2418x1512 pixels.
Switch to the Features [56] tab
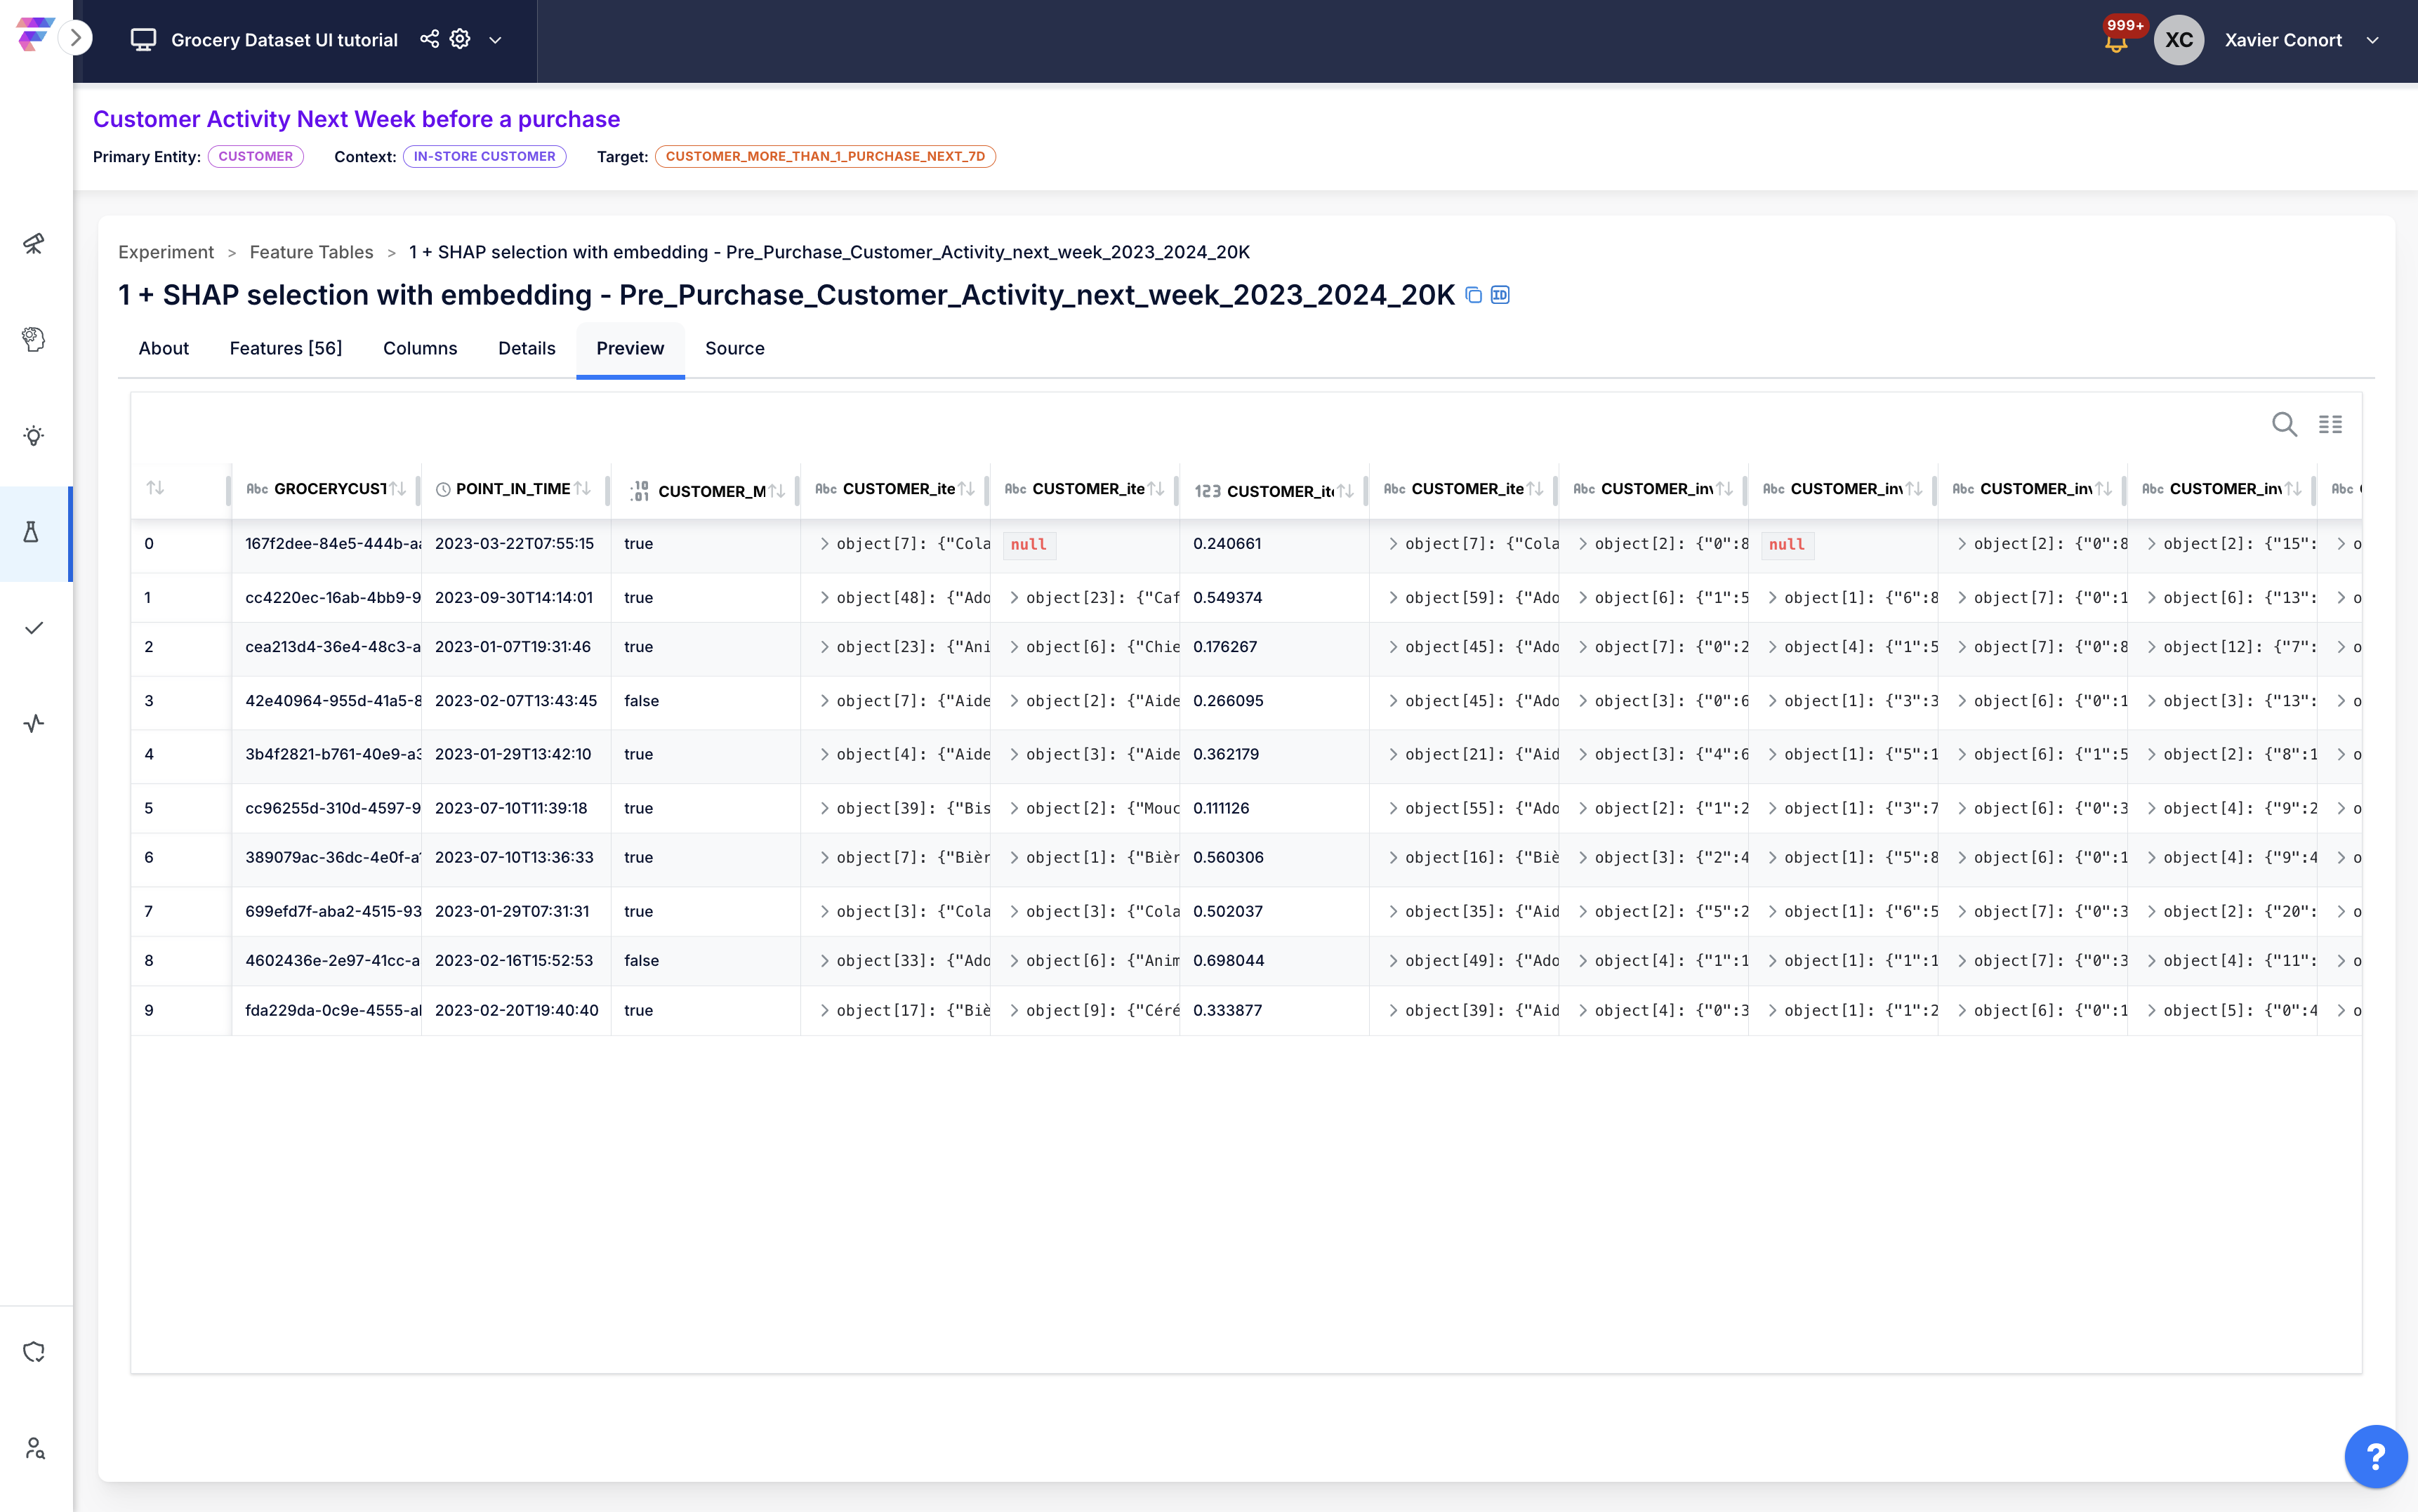[286, 348]
